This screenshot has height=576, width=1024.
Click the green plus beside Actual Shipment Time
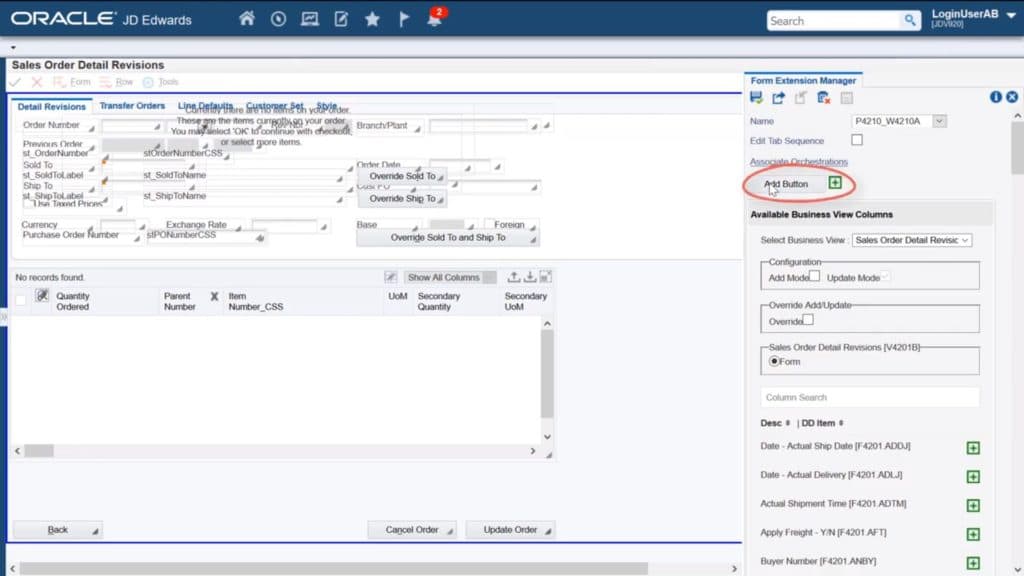[973, 505]
